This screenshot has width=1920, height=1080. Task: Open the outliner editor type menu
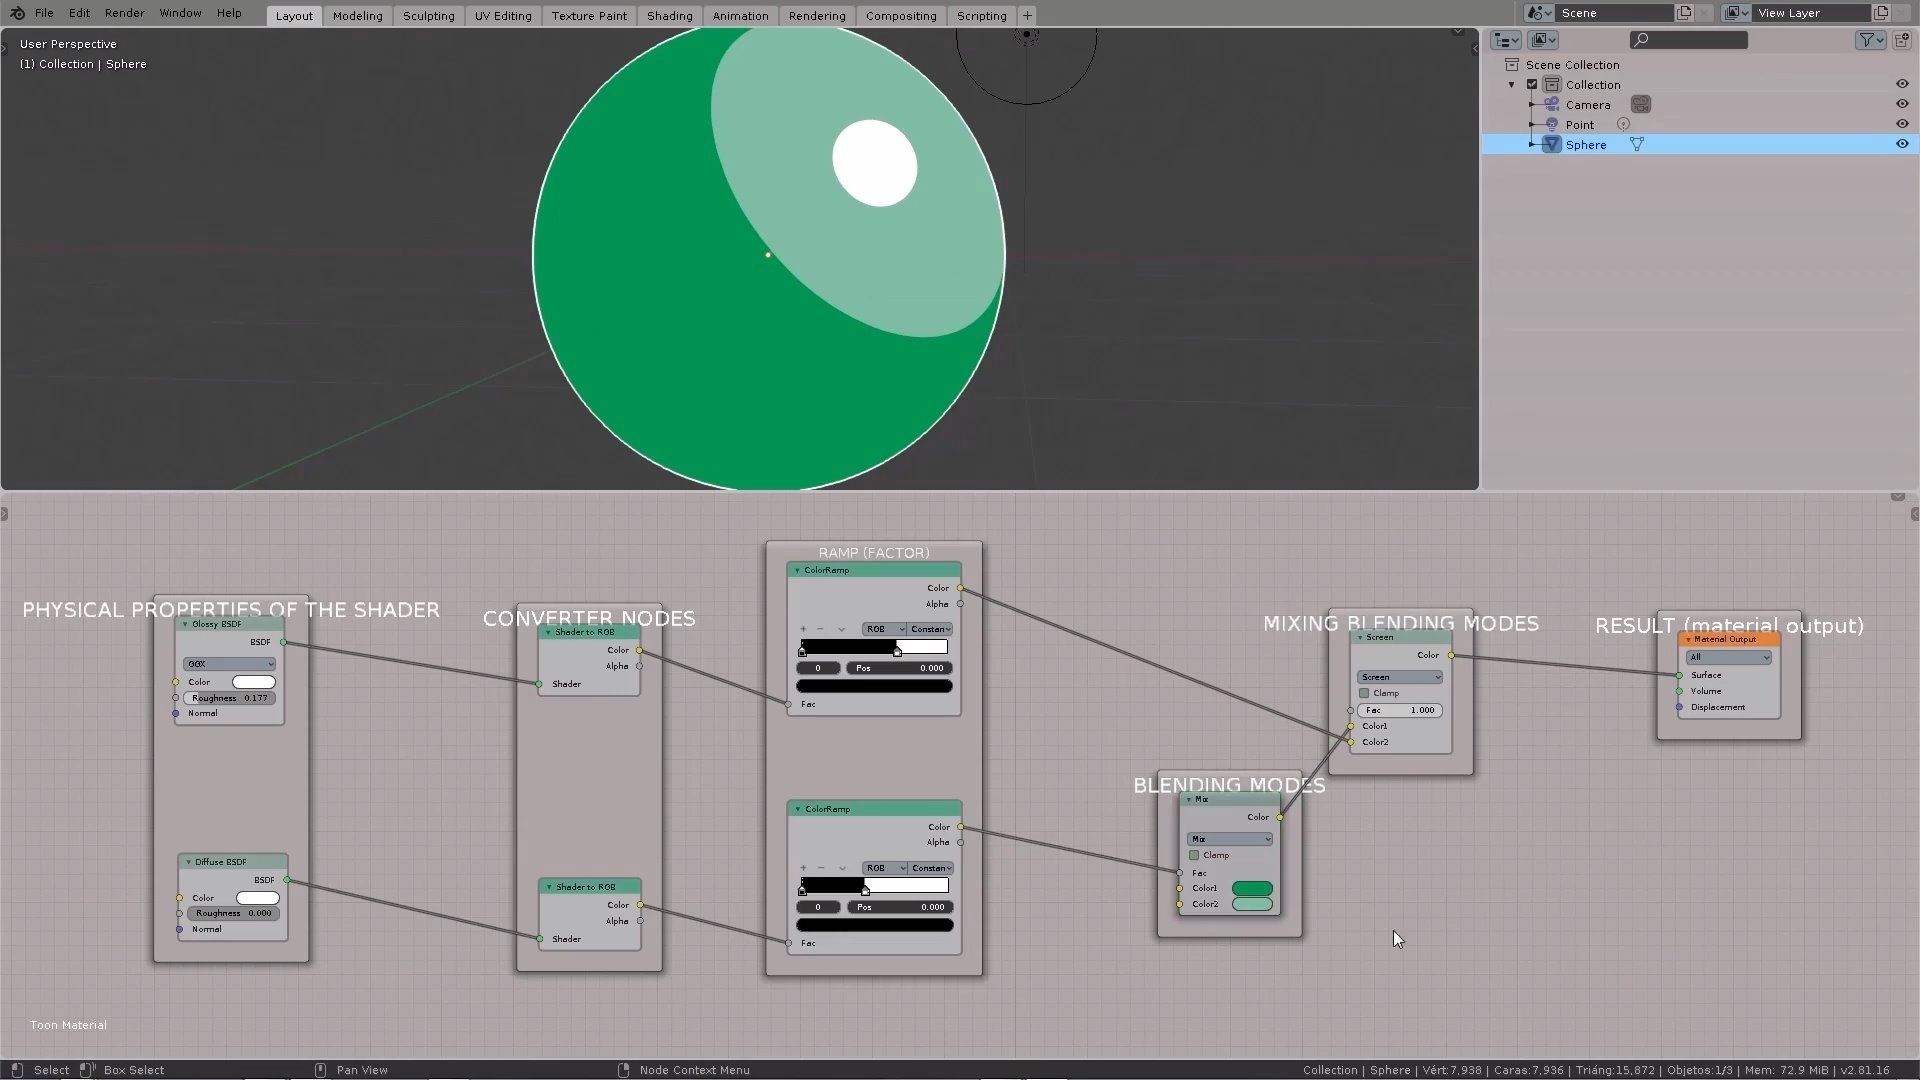coord(1506,40)
